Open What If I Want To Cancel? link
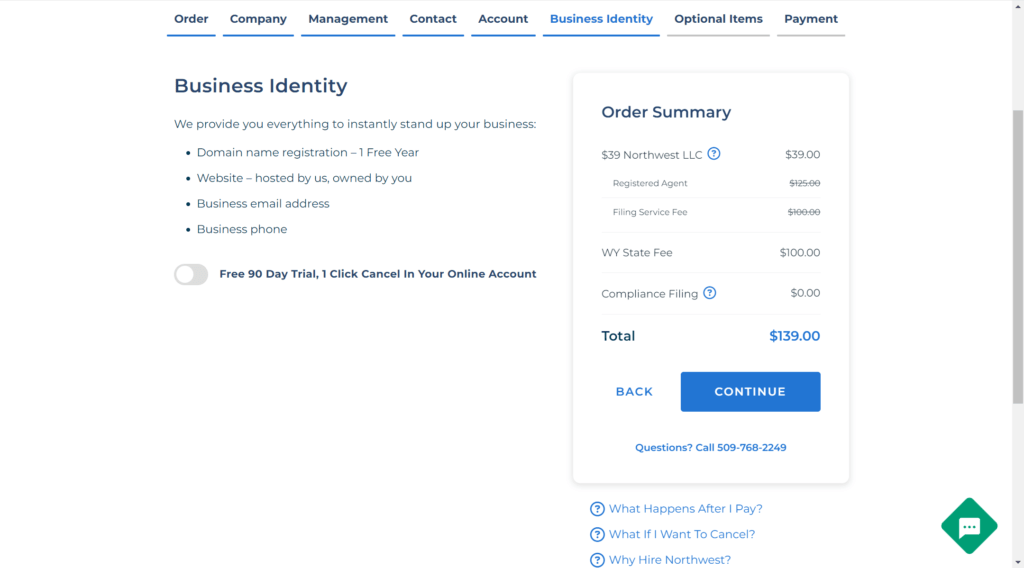Image resolution: width=1024 pixels, height=568 pixels. click(x=682, y=534)
